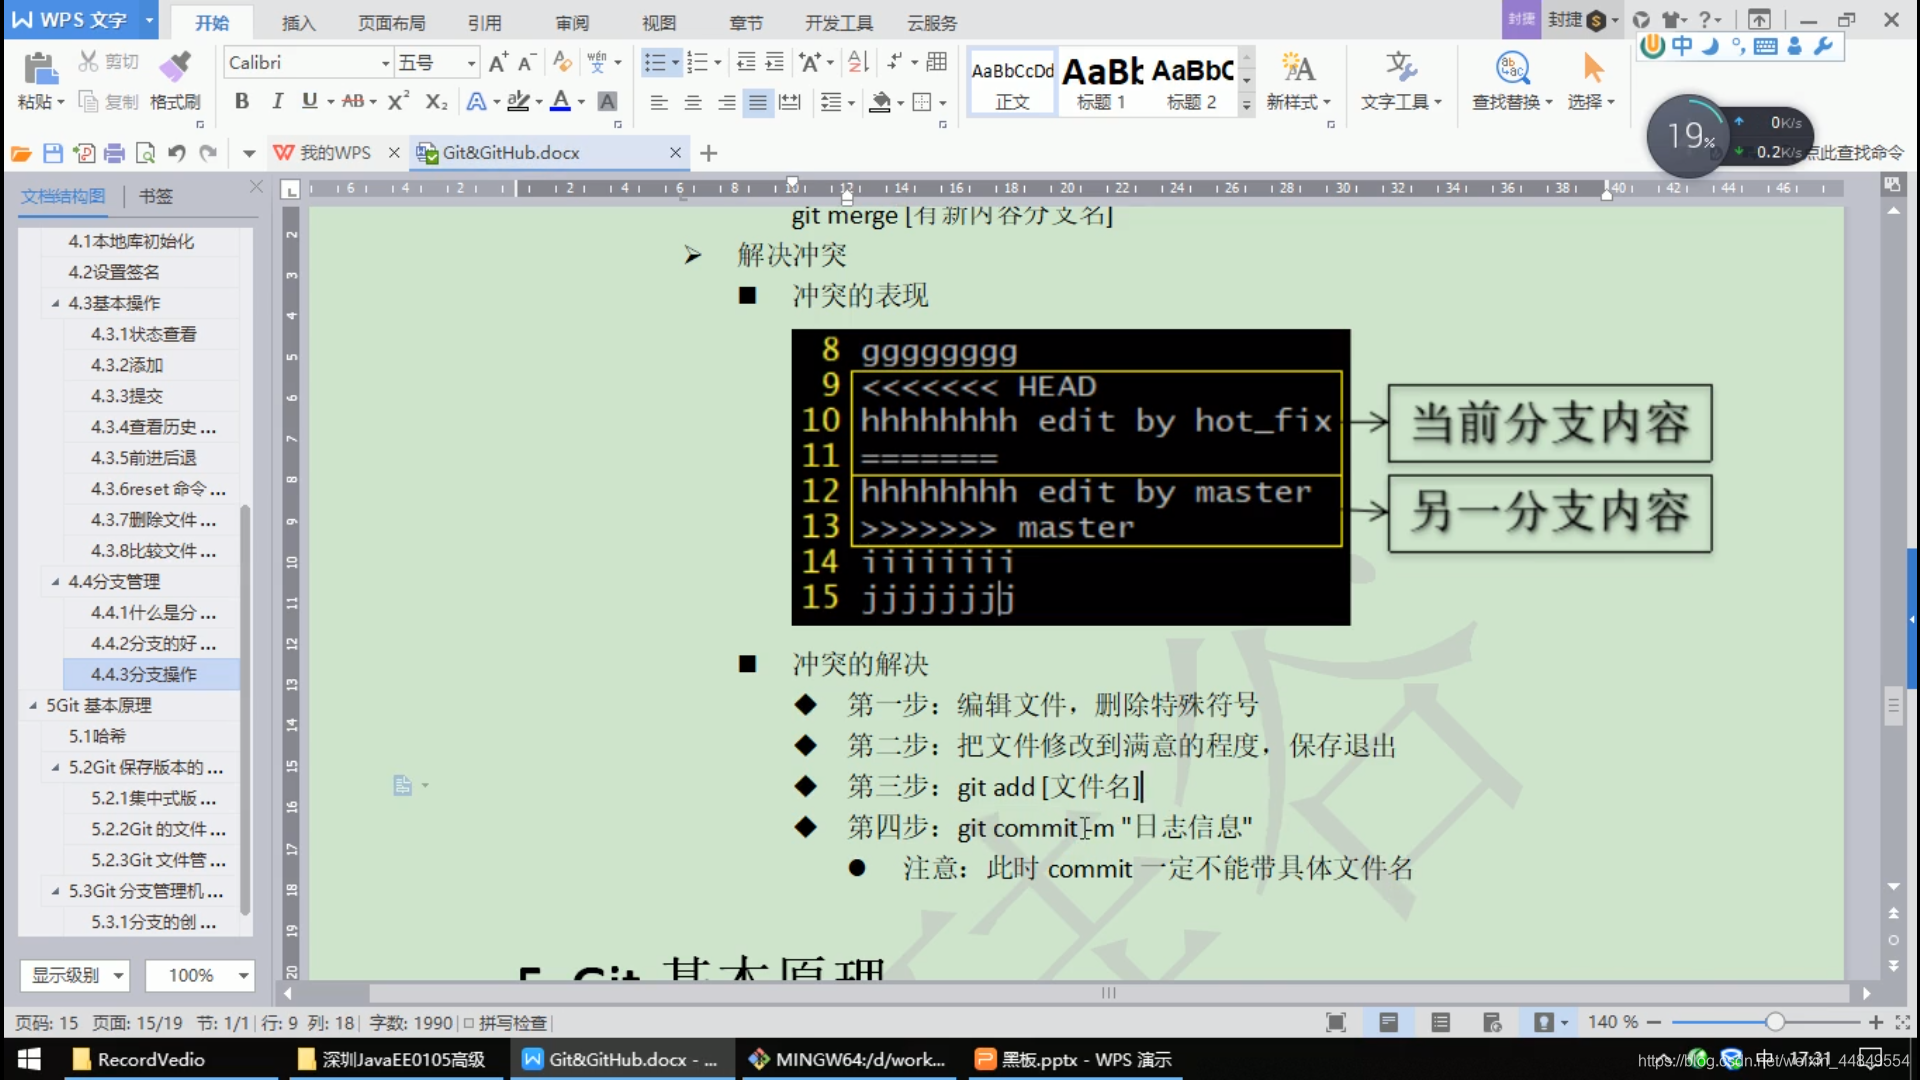Open the 开发工具 ribbon tab
The image size is (1920, 1080).
(x=839, y=22)
